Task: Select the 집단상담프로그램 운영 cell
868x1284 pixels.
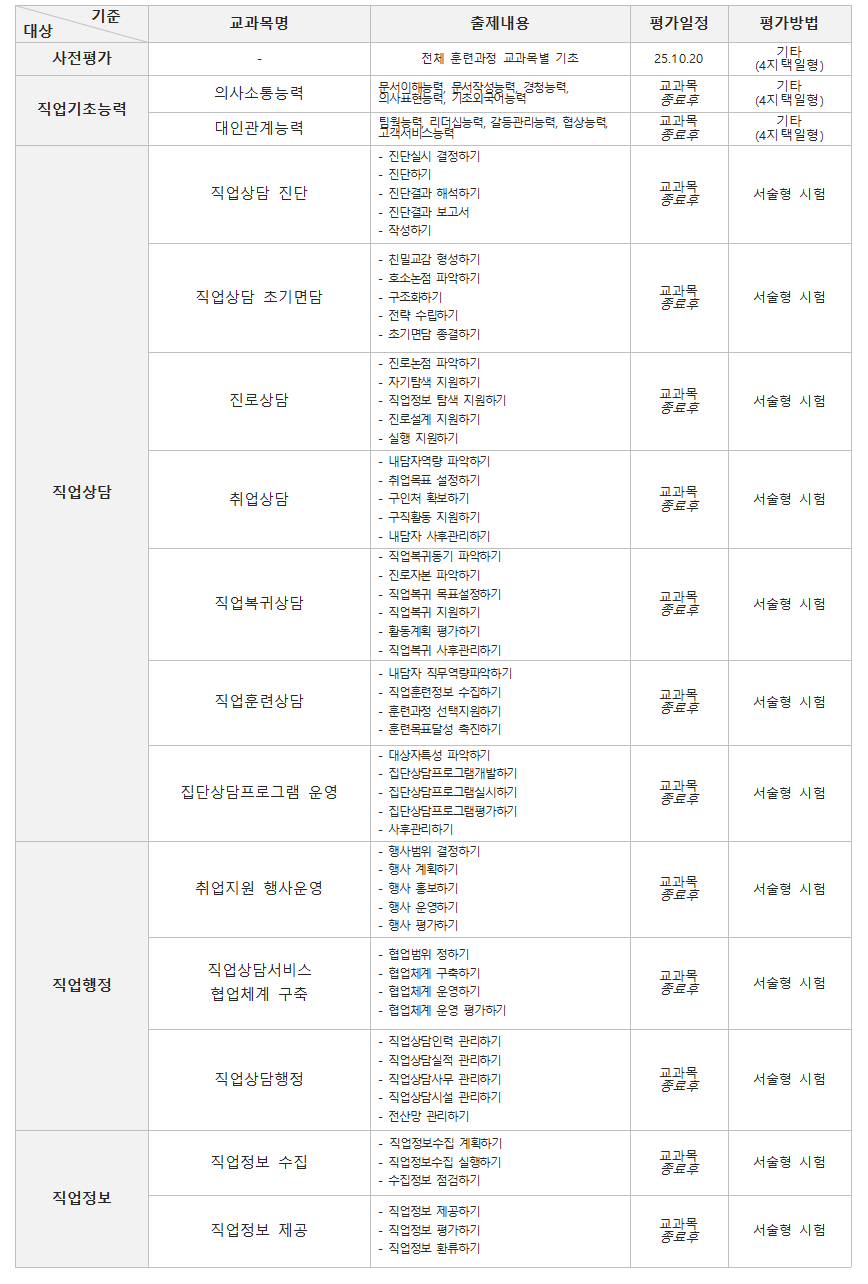Action: (259, 792)
